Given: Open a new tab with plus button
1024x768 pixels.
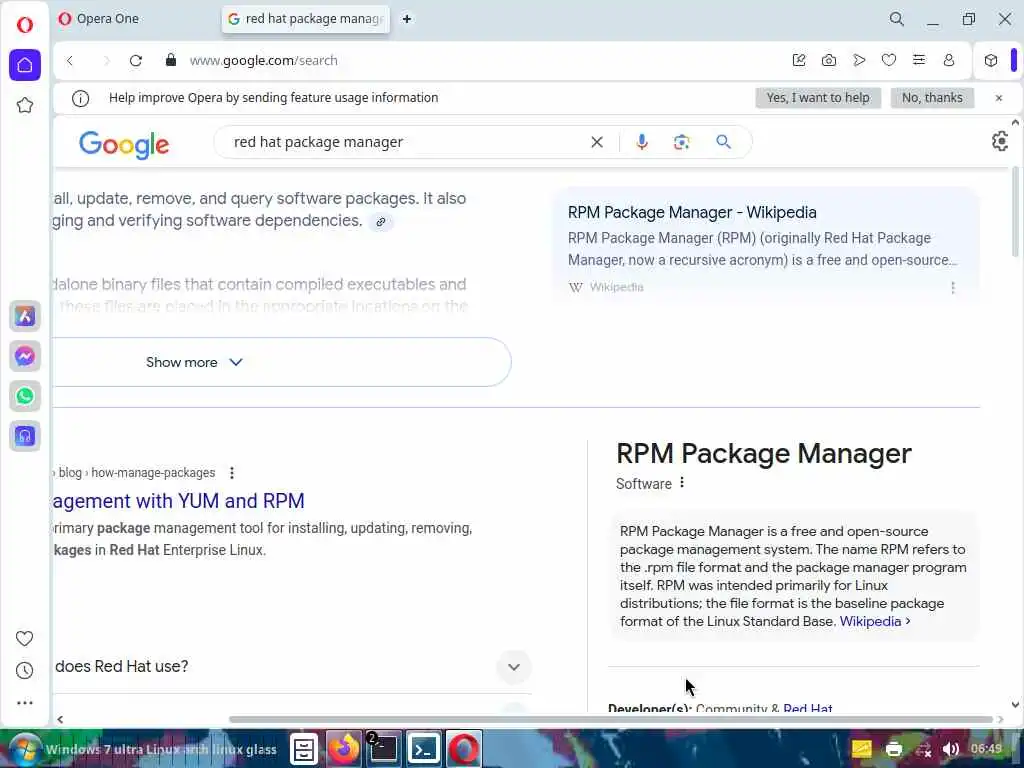Looking at the screenshot, I should 407,19.
